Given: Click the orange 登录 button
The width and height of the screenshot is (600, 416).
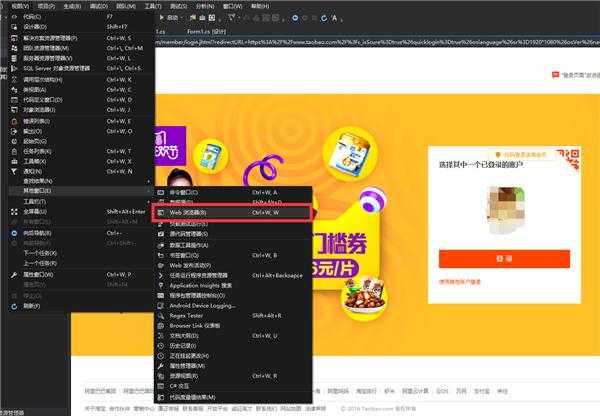Looking at the screenshot, I should click(504, 259).
